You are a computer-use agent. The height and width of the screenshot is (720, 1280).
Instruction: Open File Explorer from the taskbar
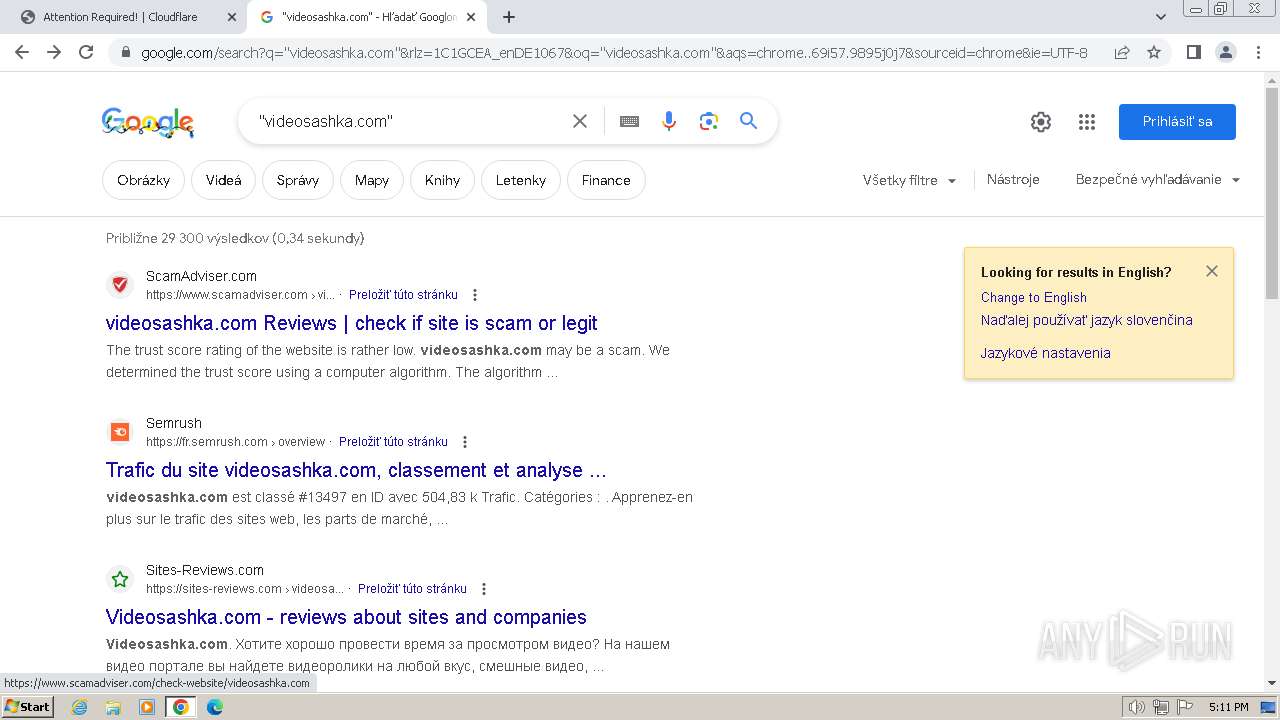pos(113,707)
